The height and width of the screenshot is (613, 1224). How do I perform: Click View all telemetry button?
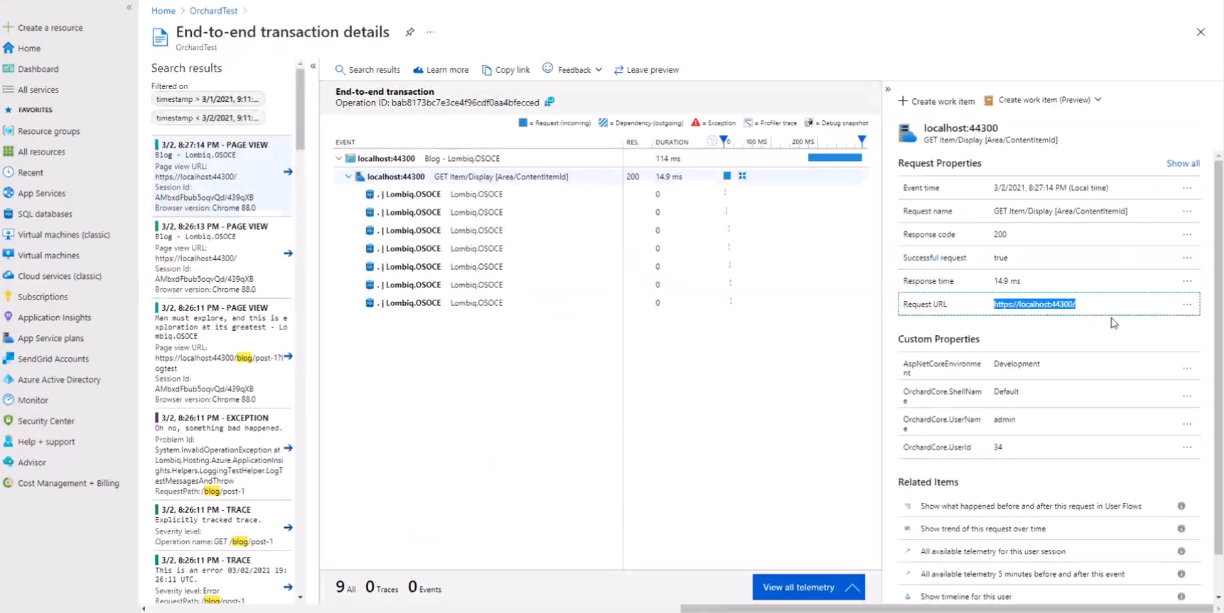pyautogui.click(x=808, y=587)
